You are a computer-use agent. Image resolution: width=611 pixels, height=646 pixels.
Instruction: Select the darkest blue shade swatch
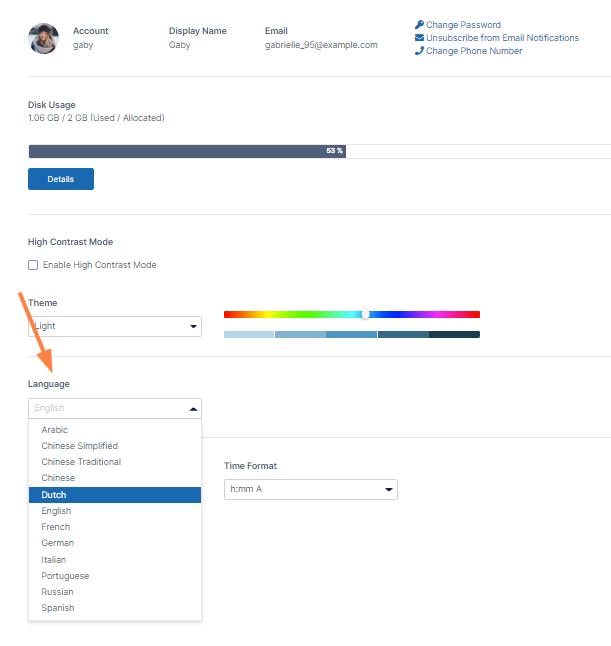tap(455, 335)
